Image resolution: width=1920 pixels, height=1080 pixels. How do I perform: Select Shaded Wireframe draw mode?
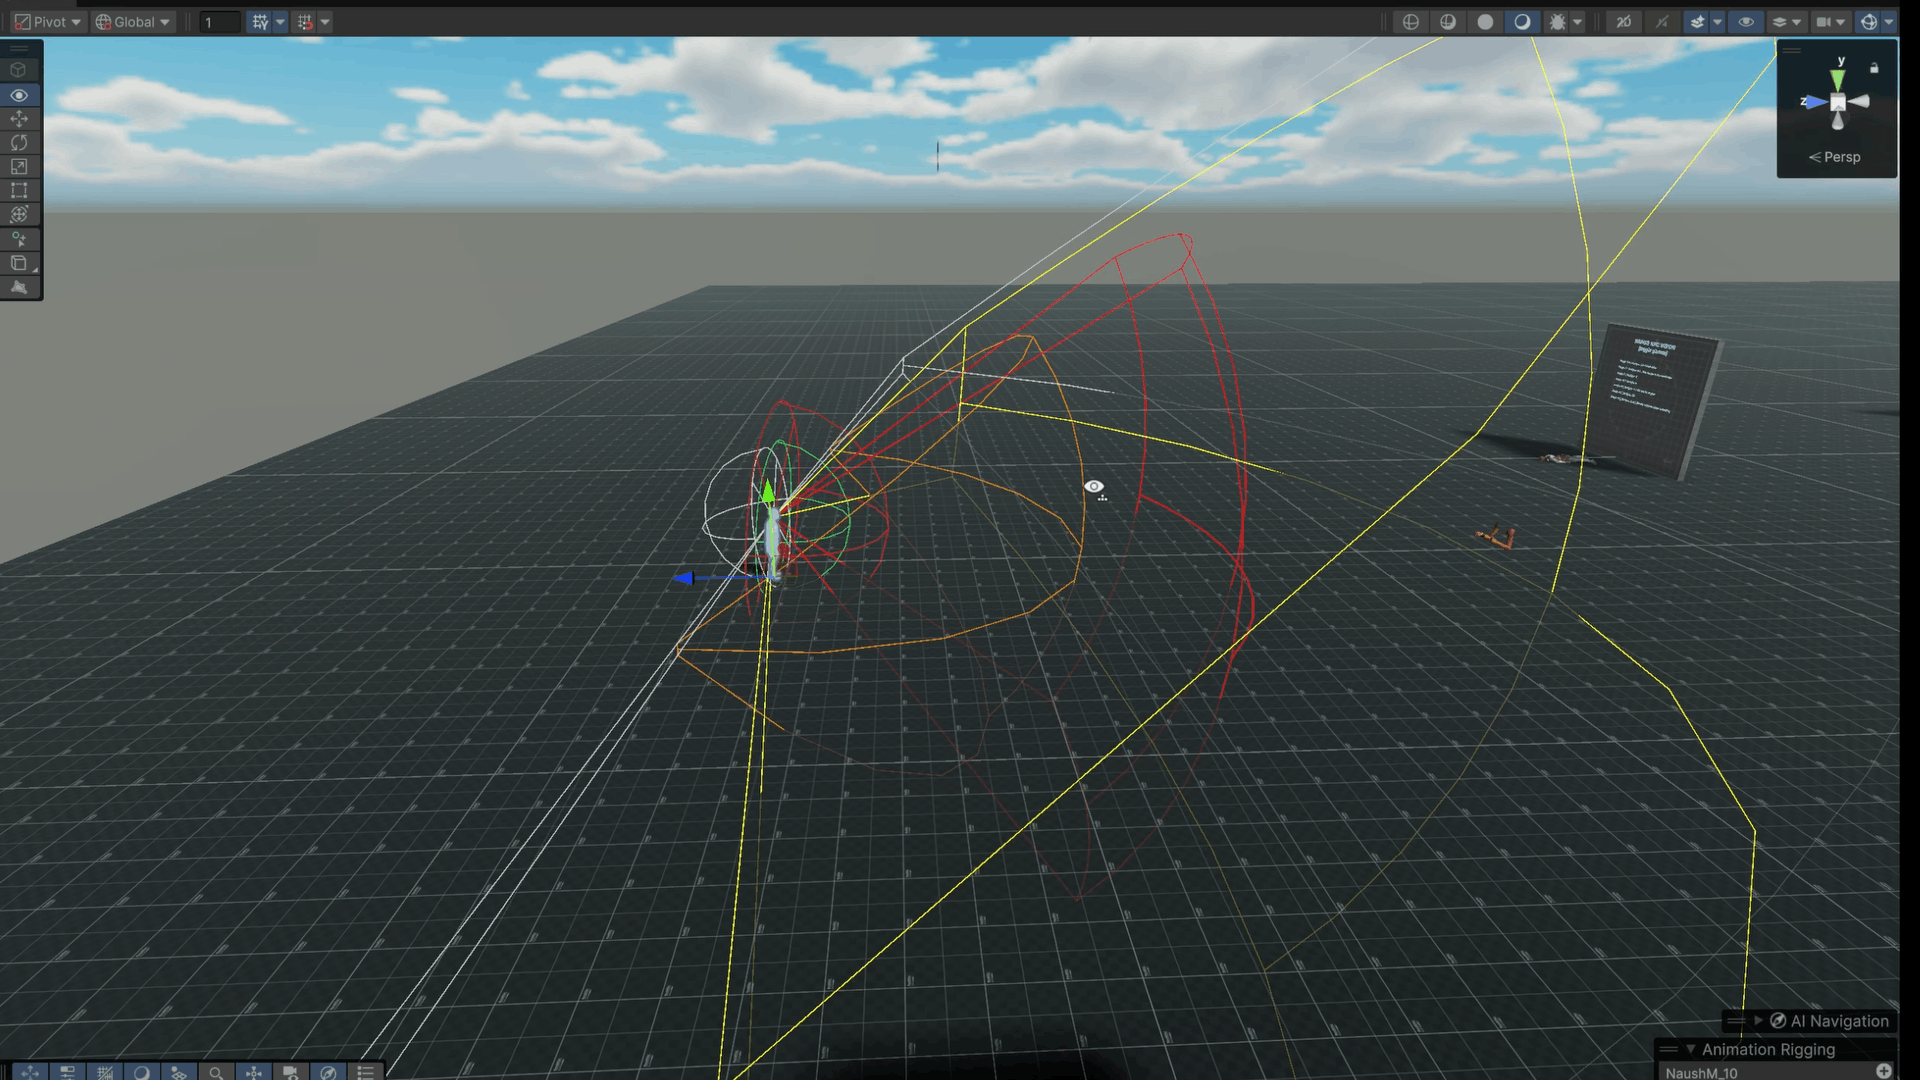tap(1448, 22)
